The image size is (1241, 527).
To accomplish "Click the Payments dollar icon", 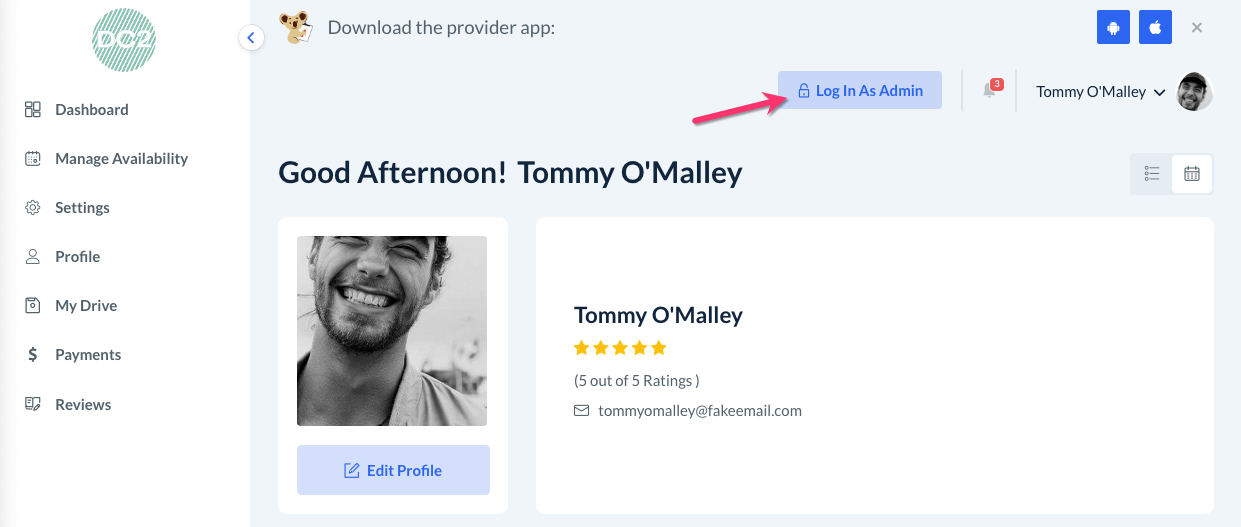I will click(x=33, y=355).
